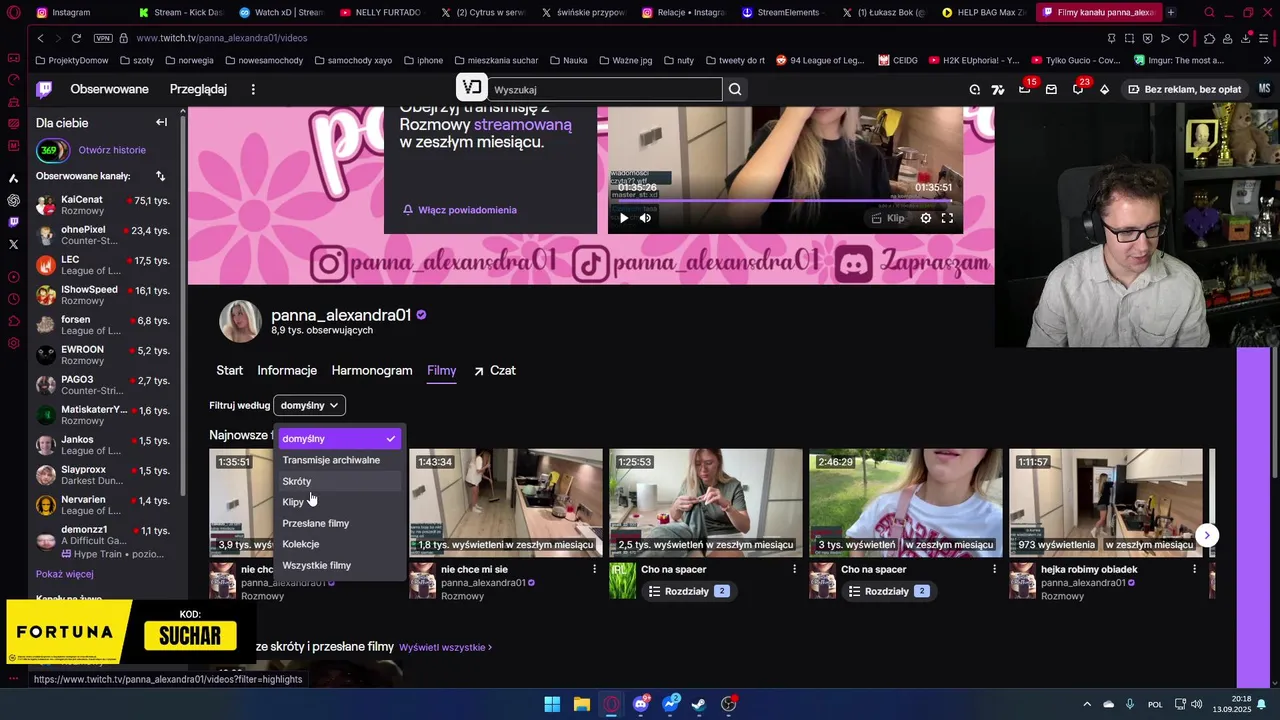Screen dimensions: 1280x720
Task: Open the Twitch three-dot more menu
Action: 253,89
